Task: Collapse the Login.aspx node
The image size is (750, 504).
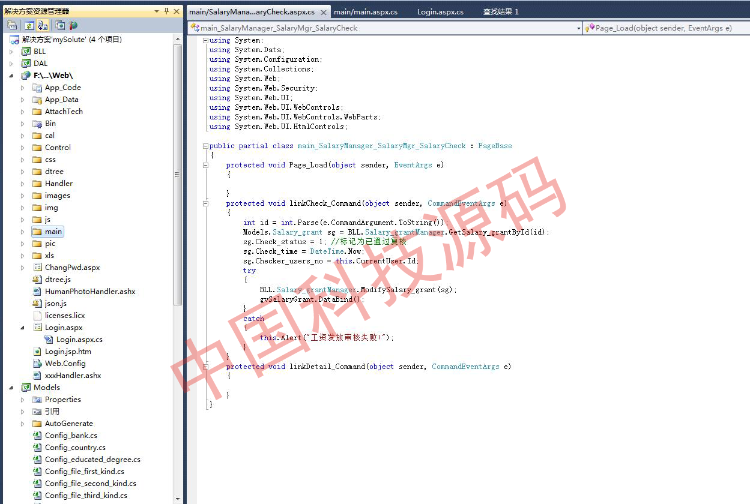Action: 22,328
